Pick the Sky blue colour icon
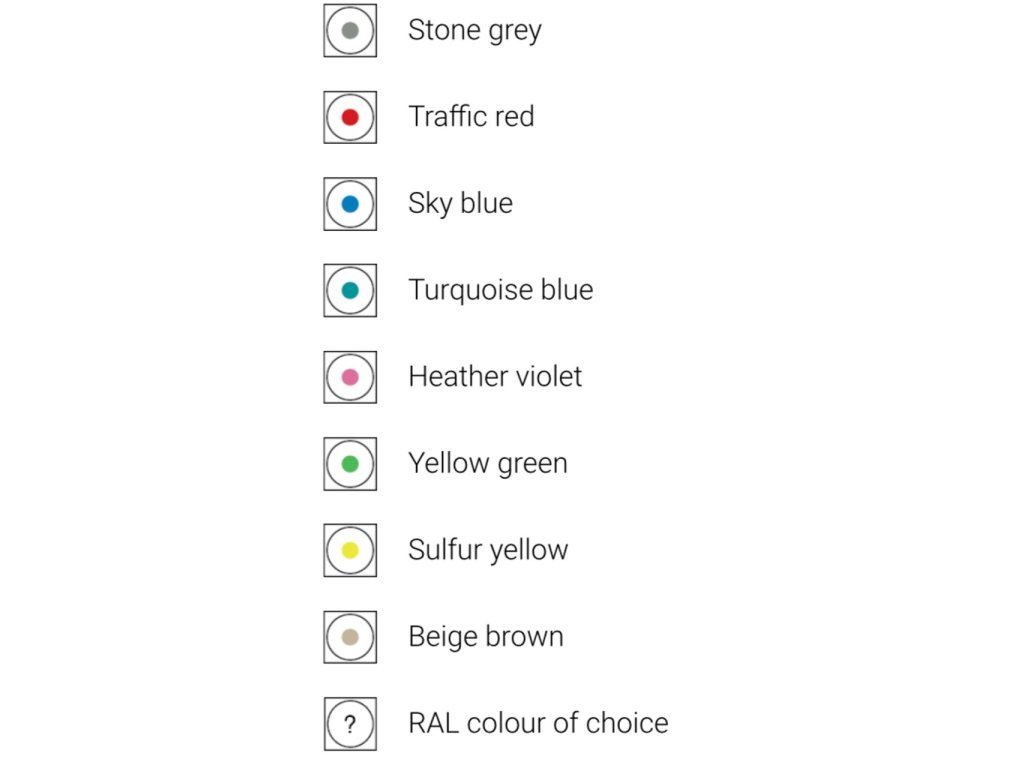Screen dimensions: 1024x768 point(350,204)
